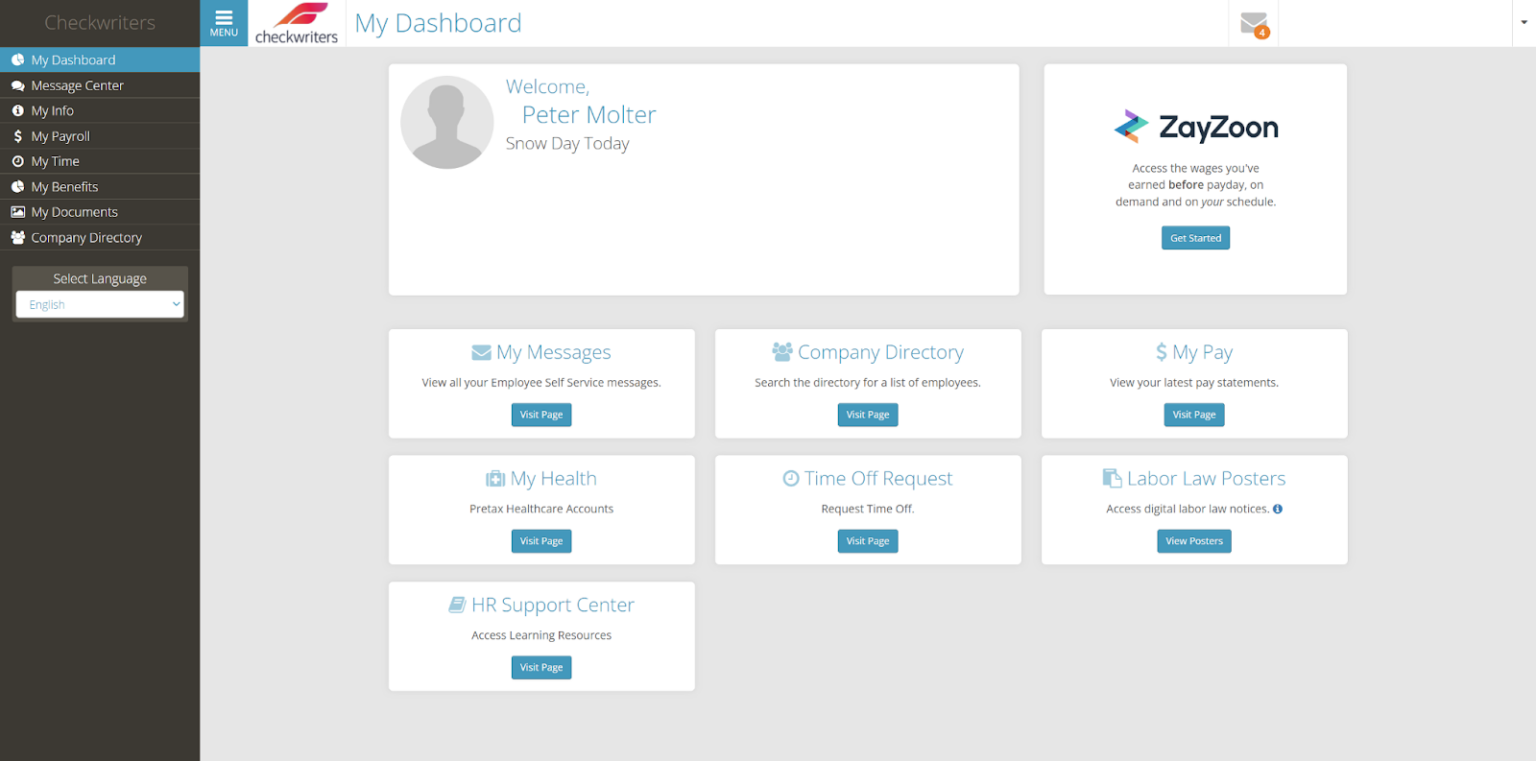Click Peter Molter's profile avatar placeholder
Screen dimensions: 1536x761
447,121
